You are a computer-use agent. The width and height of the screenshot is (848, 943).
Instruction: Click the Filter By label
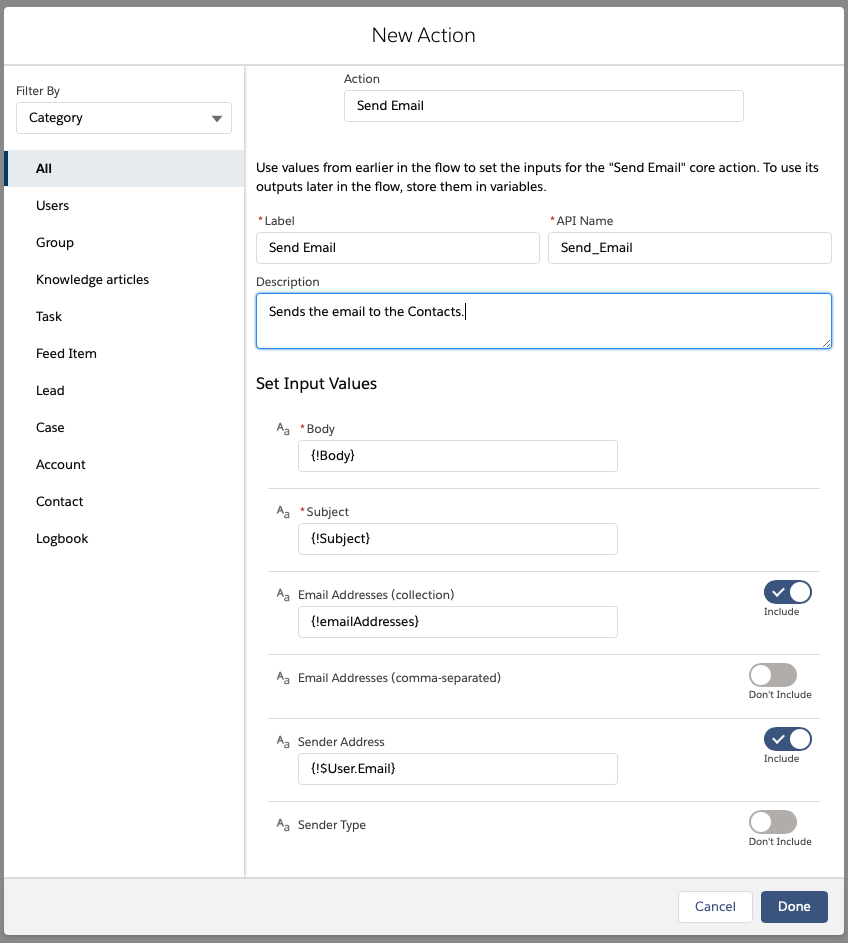pyautogui.click(x=38, y=91)
